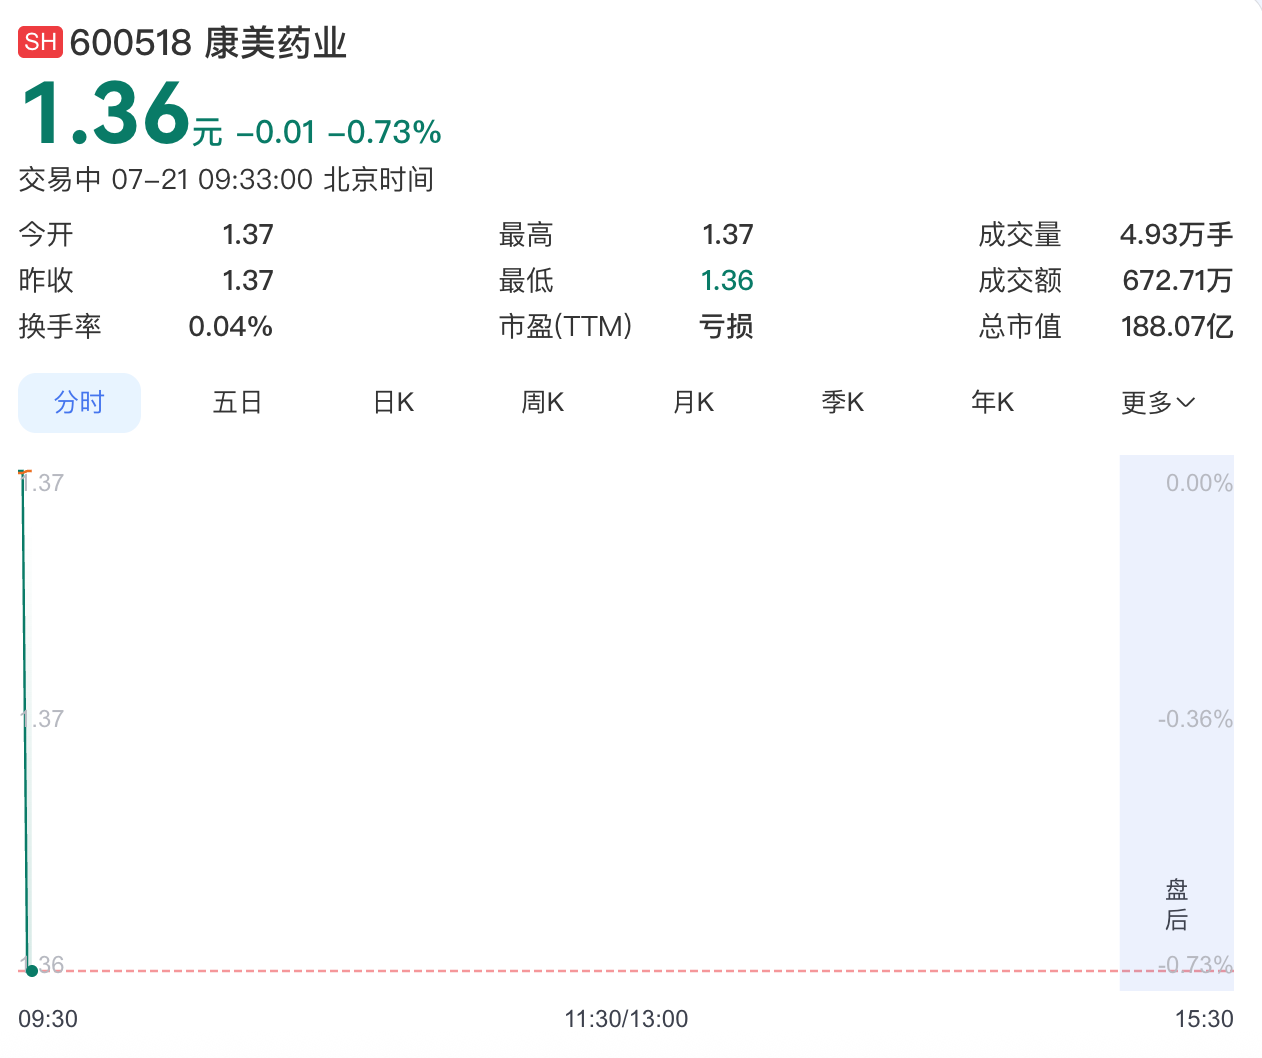Click the 最低 price 1.36
The height and width of the screenshot is (1058, 1262).
(727, 281)
